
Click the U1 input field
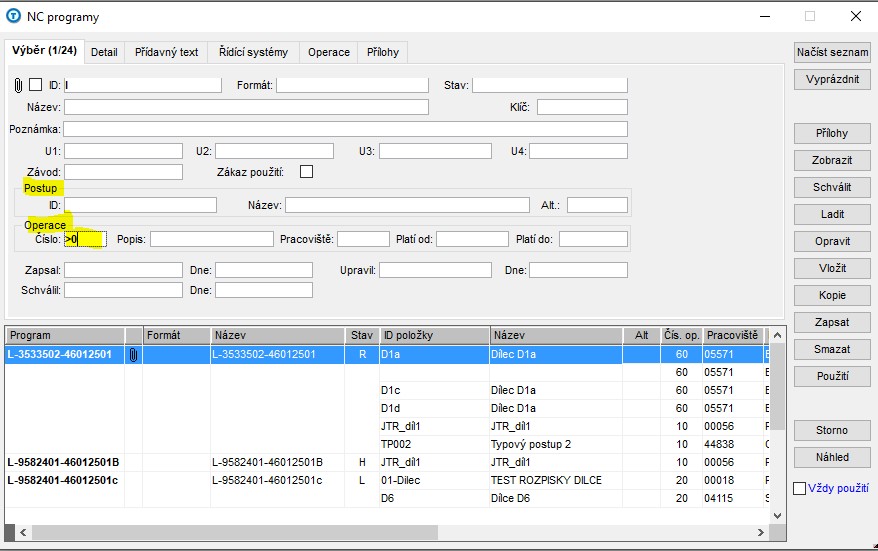(123, 151)
